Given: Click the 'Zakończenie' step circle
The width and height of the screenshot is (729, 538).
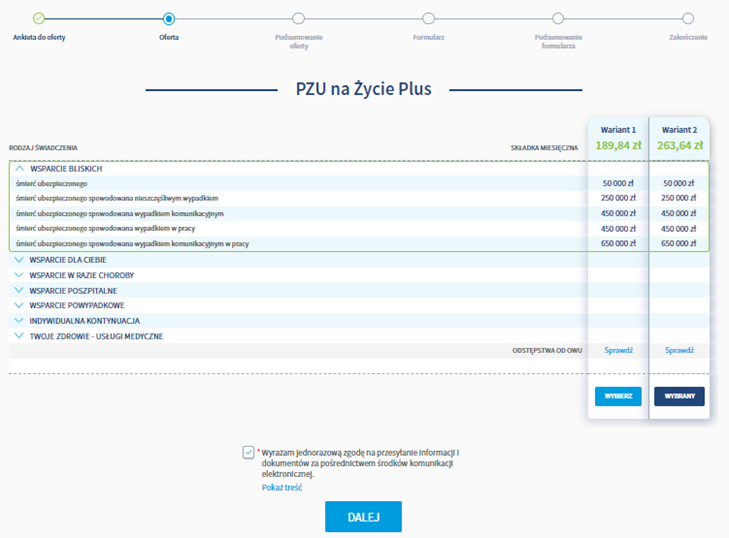Looking at the screenshot, I should click(688, 19).
